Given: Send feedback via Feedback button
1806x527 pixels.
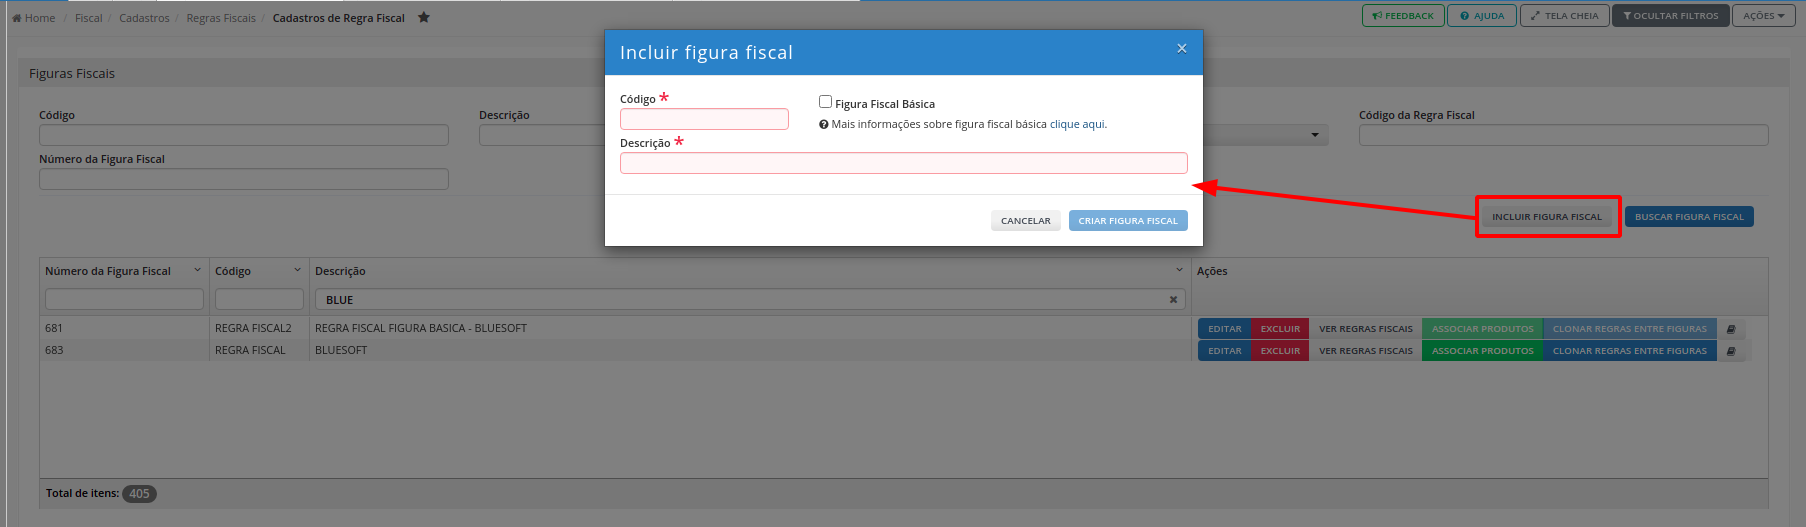Looking at the screenshot, I should [1402, 16].
